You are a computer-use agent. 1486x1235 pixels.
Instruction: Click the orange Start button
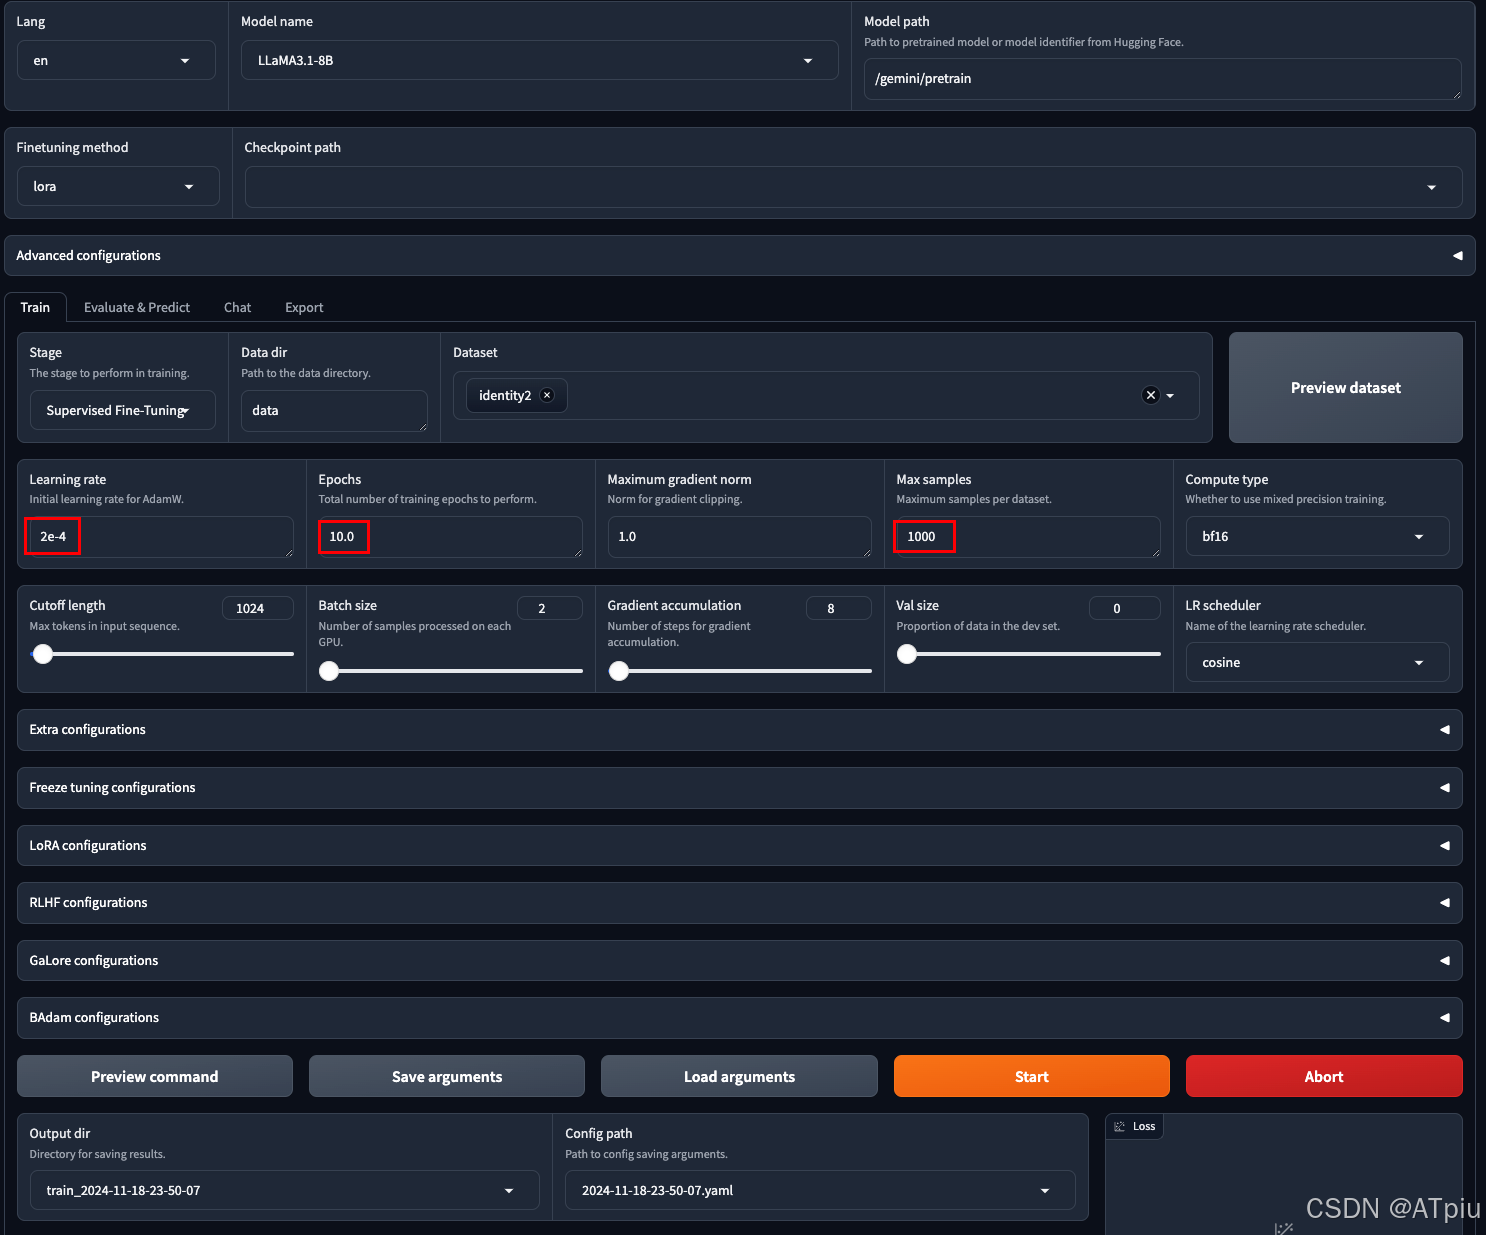[x=1031, y=1076]
